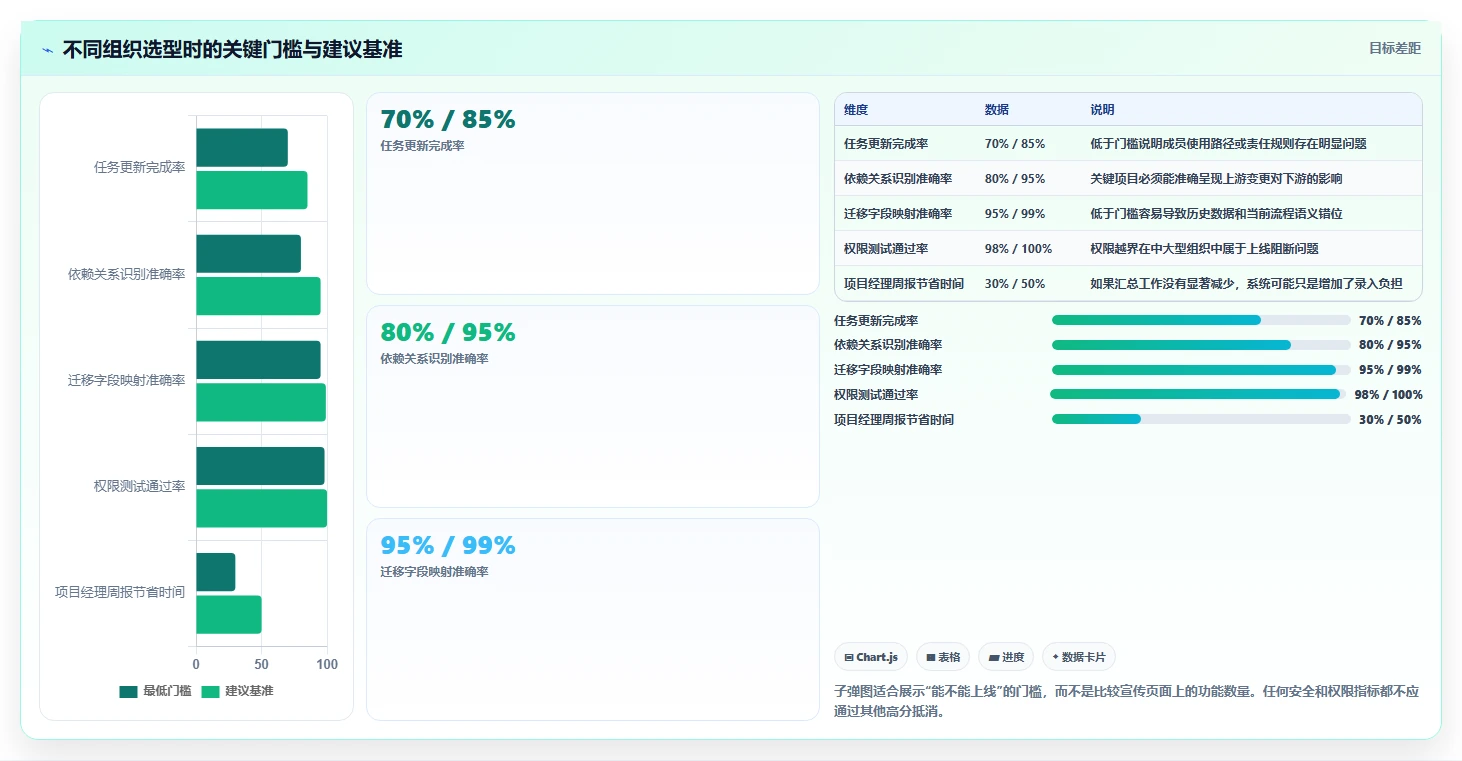Click the lightning icon beside the panel title

47,50
